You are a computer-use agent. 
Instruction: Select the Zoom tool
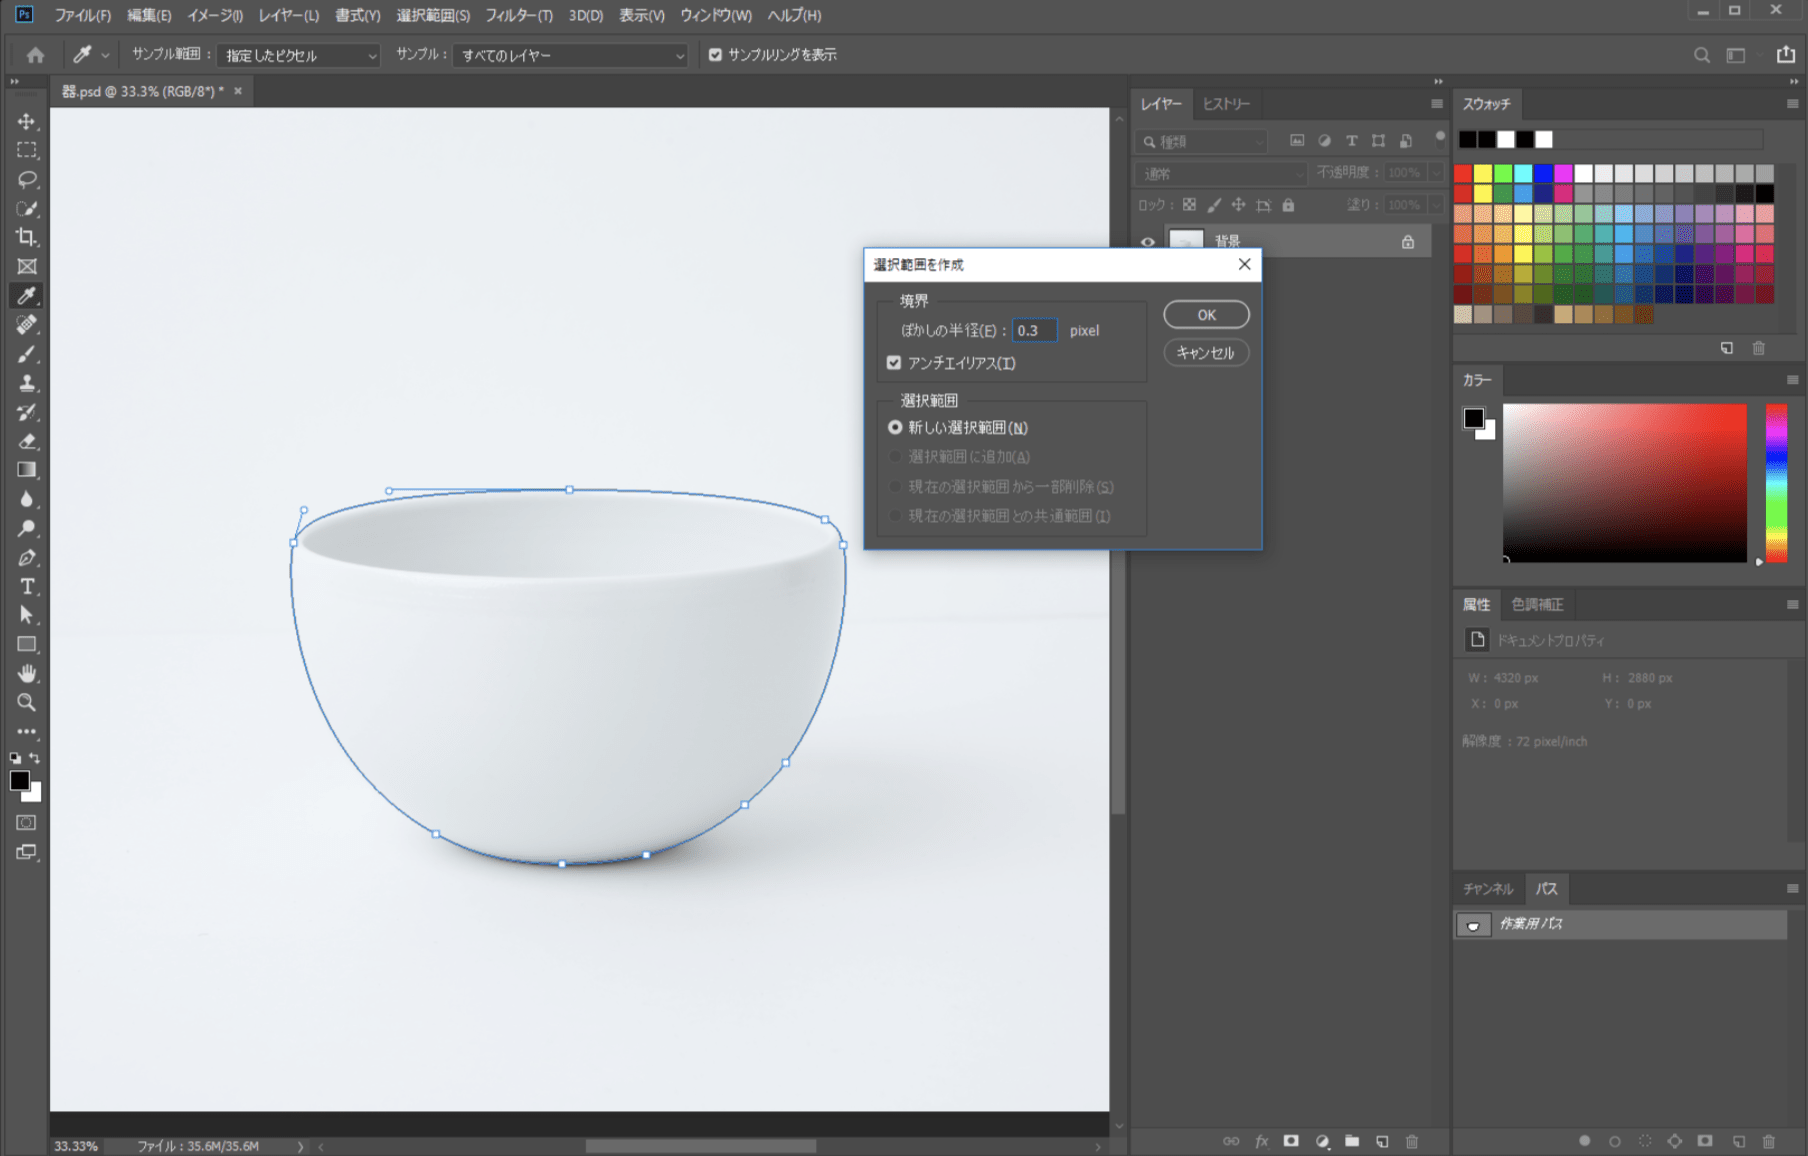point(27,702)
